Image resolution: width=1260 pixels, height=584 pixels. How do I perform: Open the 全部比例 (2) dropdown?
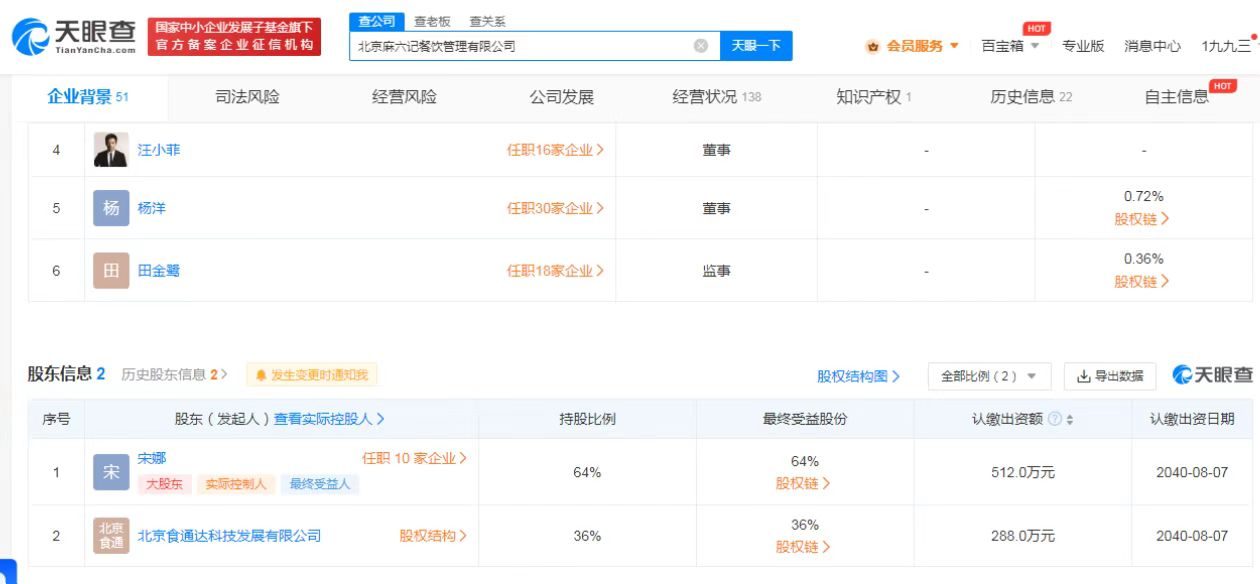(x=989, y=374)
